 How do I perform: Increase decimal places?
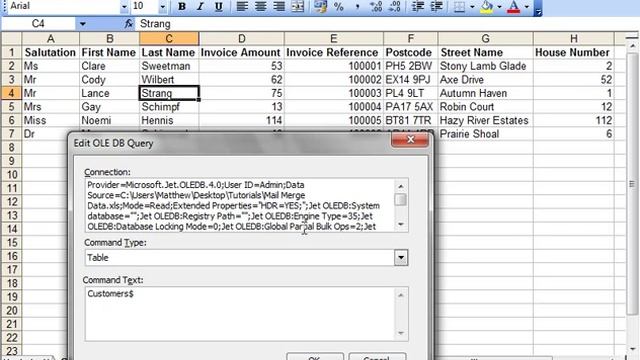pyautogui.click(x=376, y=7)
